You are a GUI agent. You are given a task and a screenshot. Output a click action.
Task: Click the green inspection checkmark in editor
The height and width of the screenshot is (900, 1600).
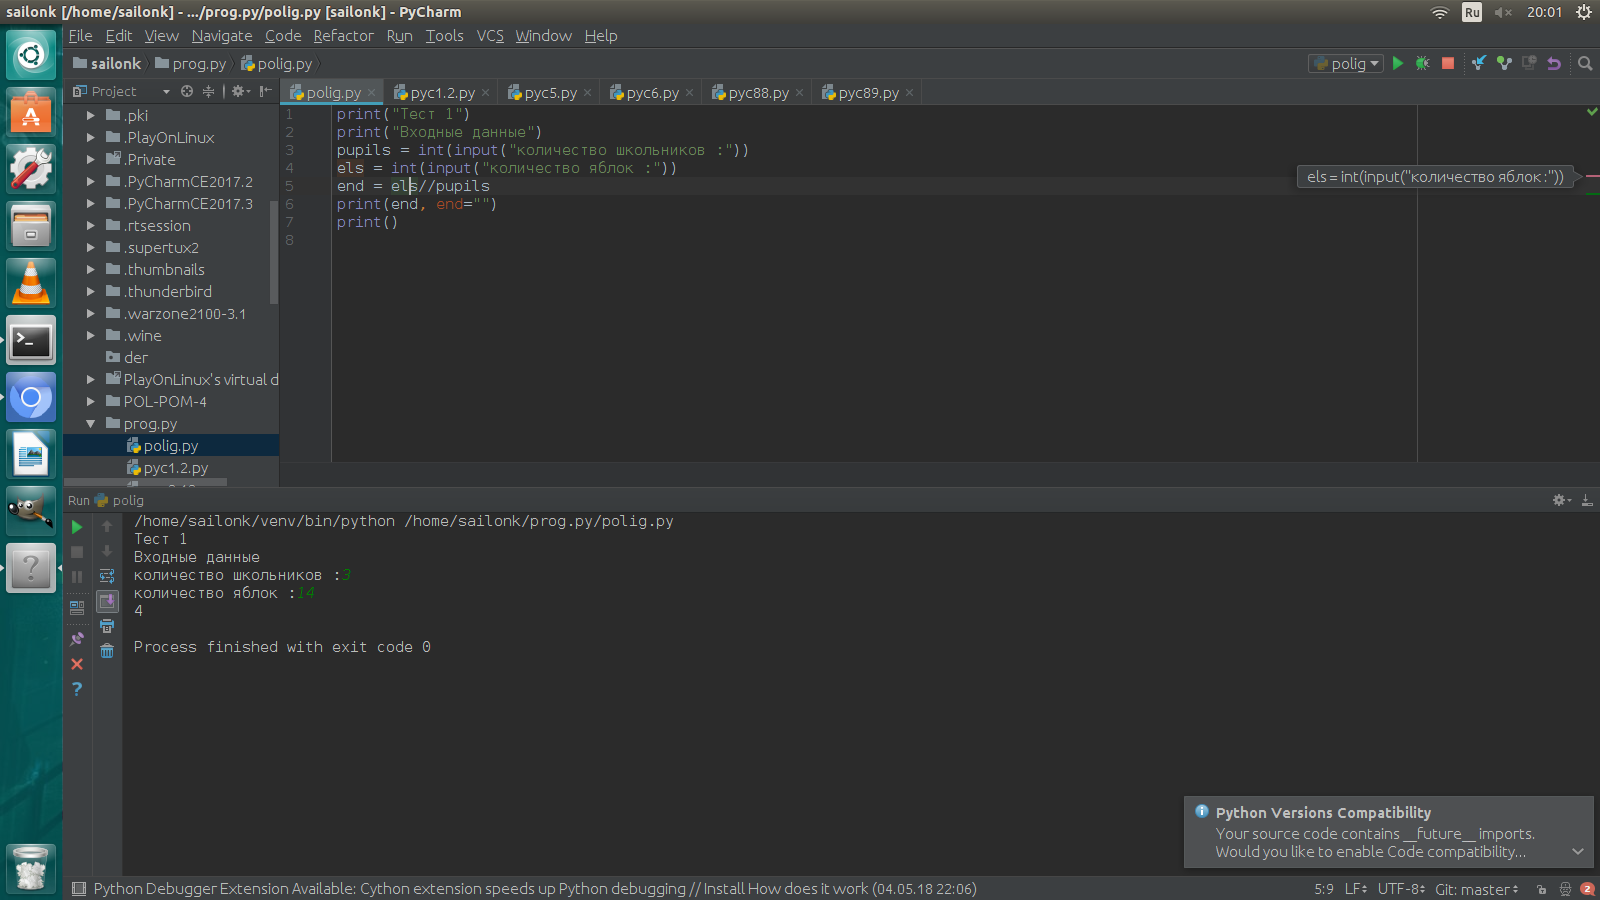[x=1592, y=112]
